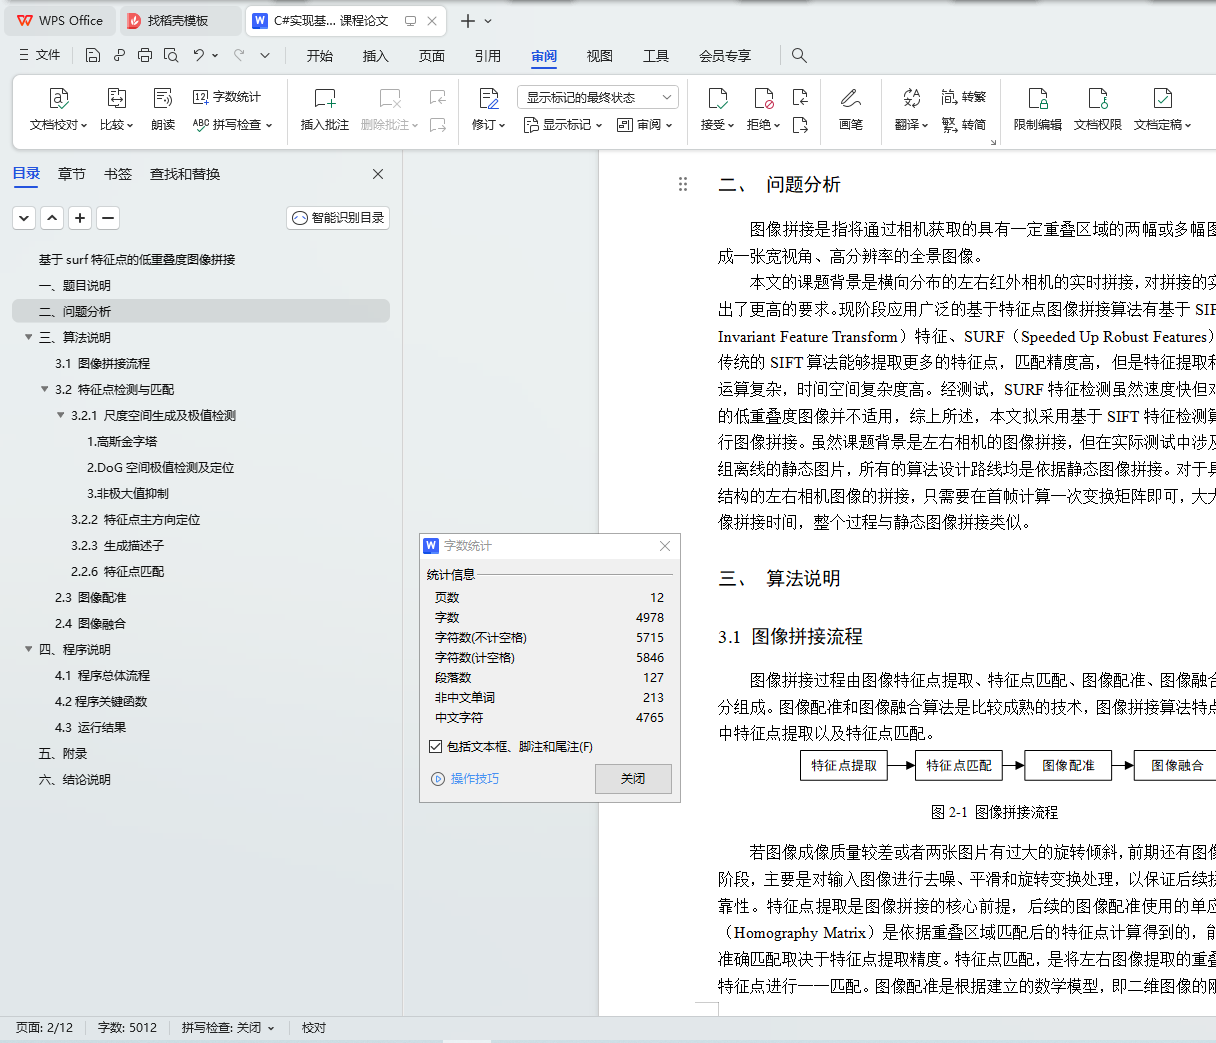Open the quick access toolbar customize arrow
1216x1043 pixels.
pos(265,55)
